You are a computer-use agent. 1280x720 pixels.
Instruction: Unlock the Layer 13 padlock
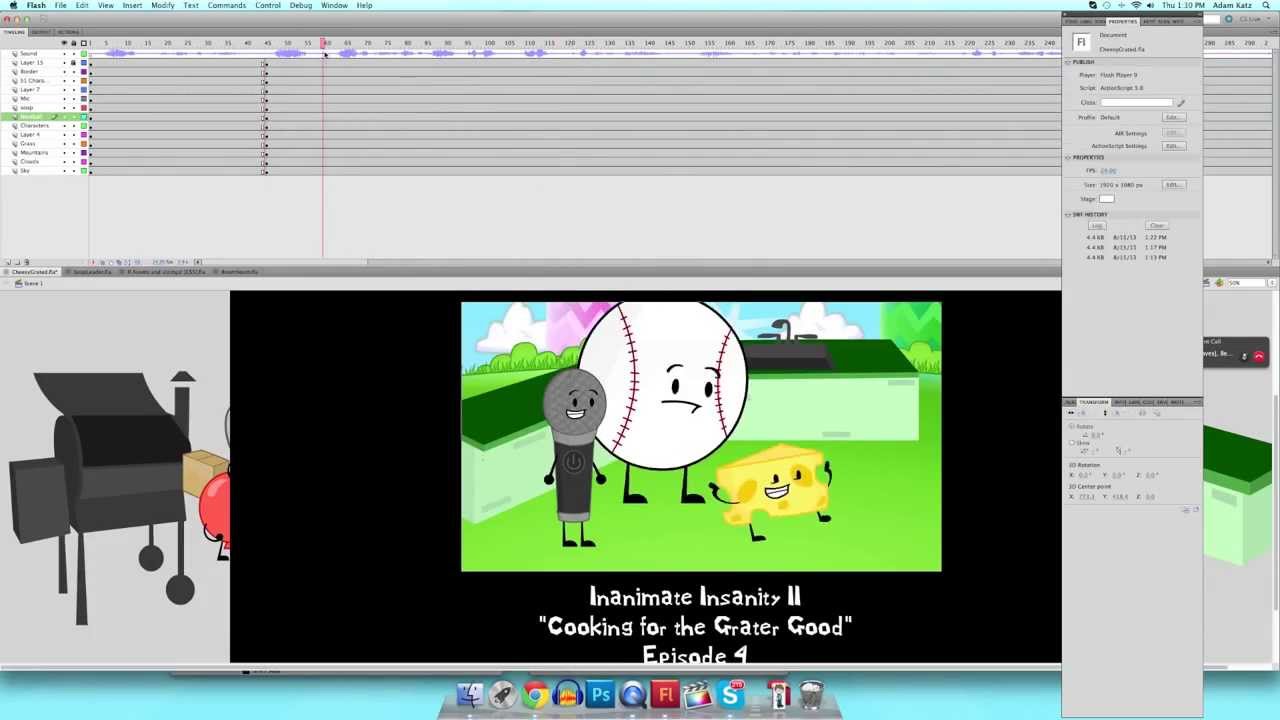[73, 63]
